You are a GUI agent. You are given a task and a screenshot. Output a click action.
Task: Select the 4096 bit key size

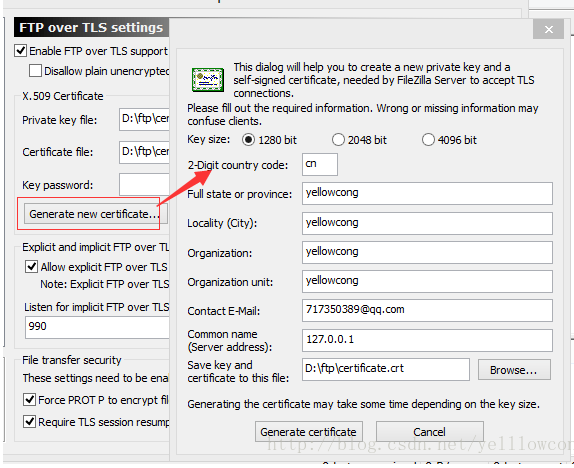428,140
